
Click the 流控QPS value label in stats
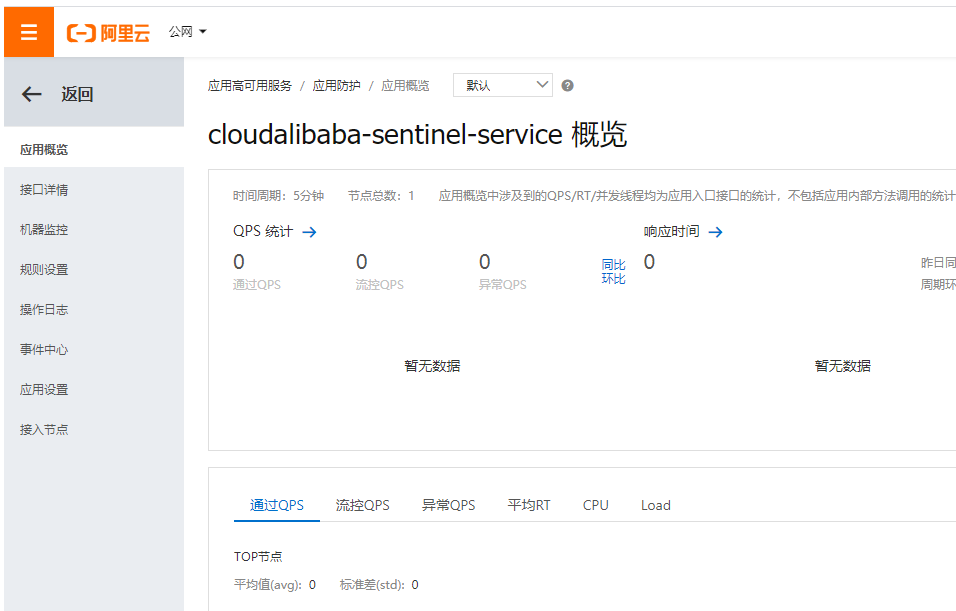[380, 285]
